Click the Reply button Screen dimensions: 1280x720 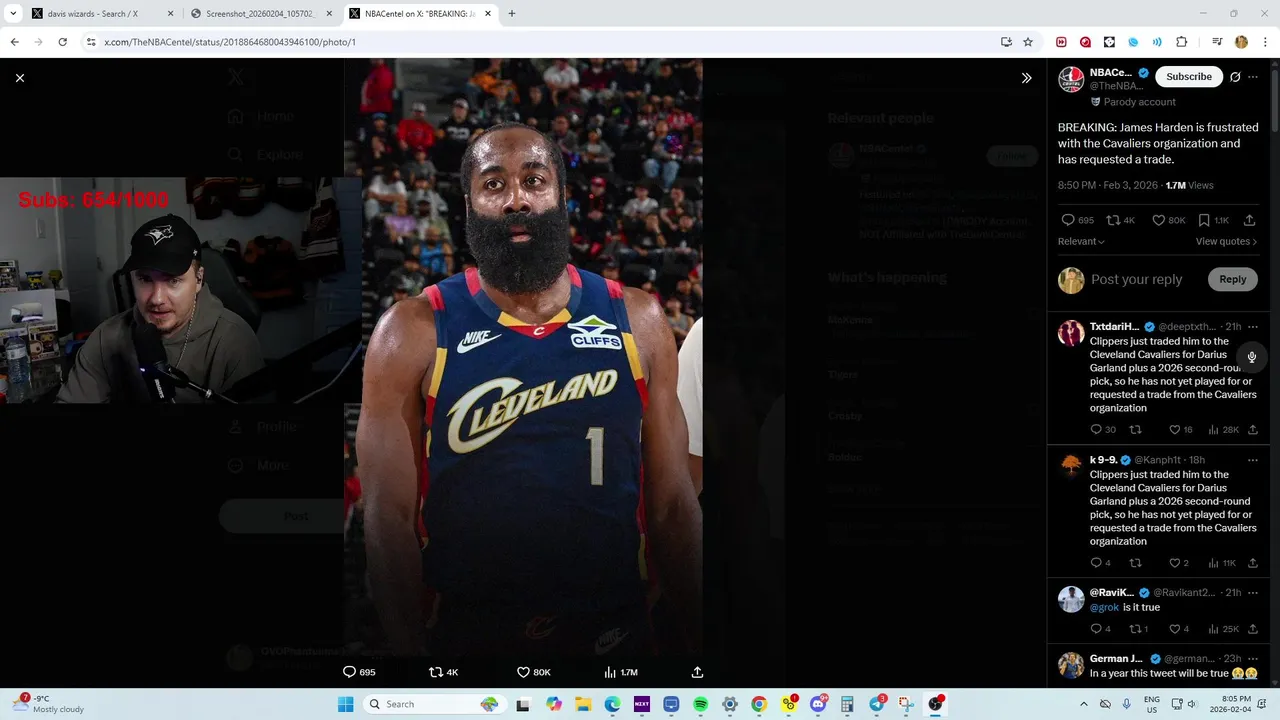(x=1232, y=280)
